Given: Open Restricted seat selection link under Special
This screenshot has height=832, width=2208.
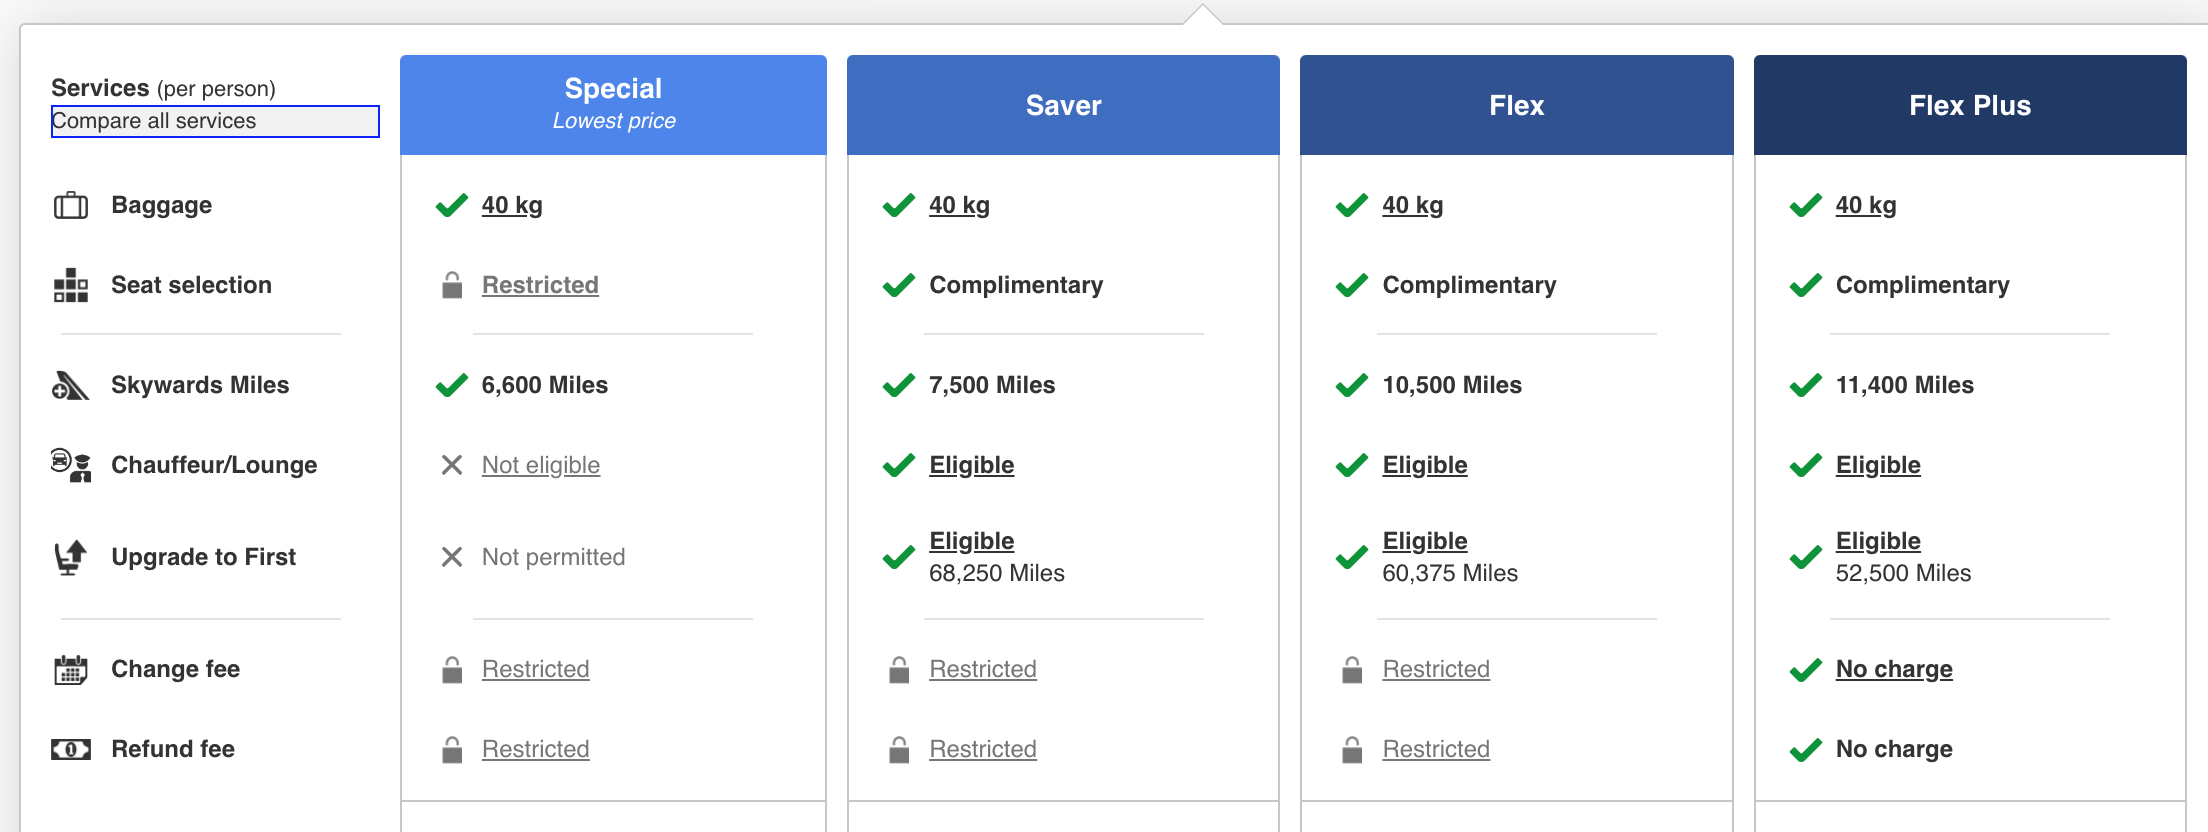Looking at the screenshot, I should click(540, 285).
